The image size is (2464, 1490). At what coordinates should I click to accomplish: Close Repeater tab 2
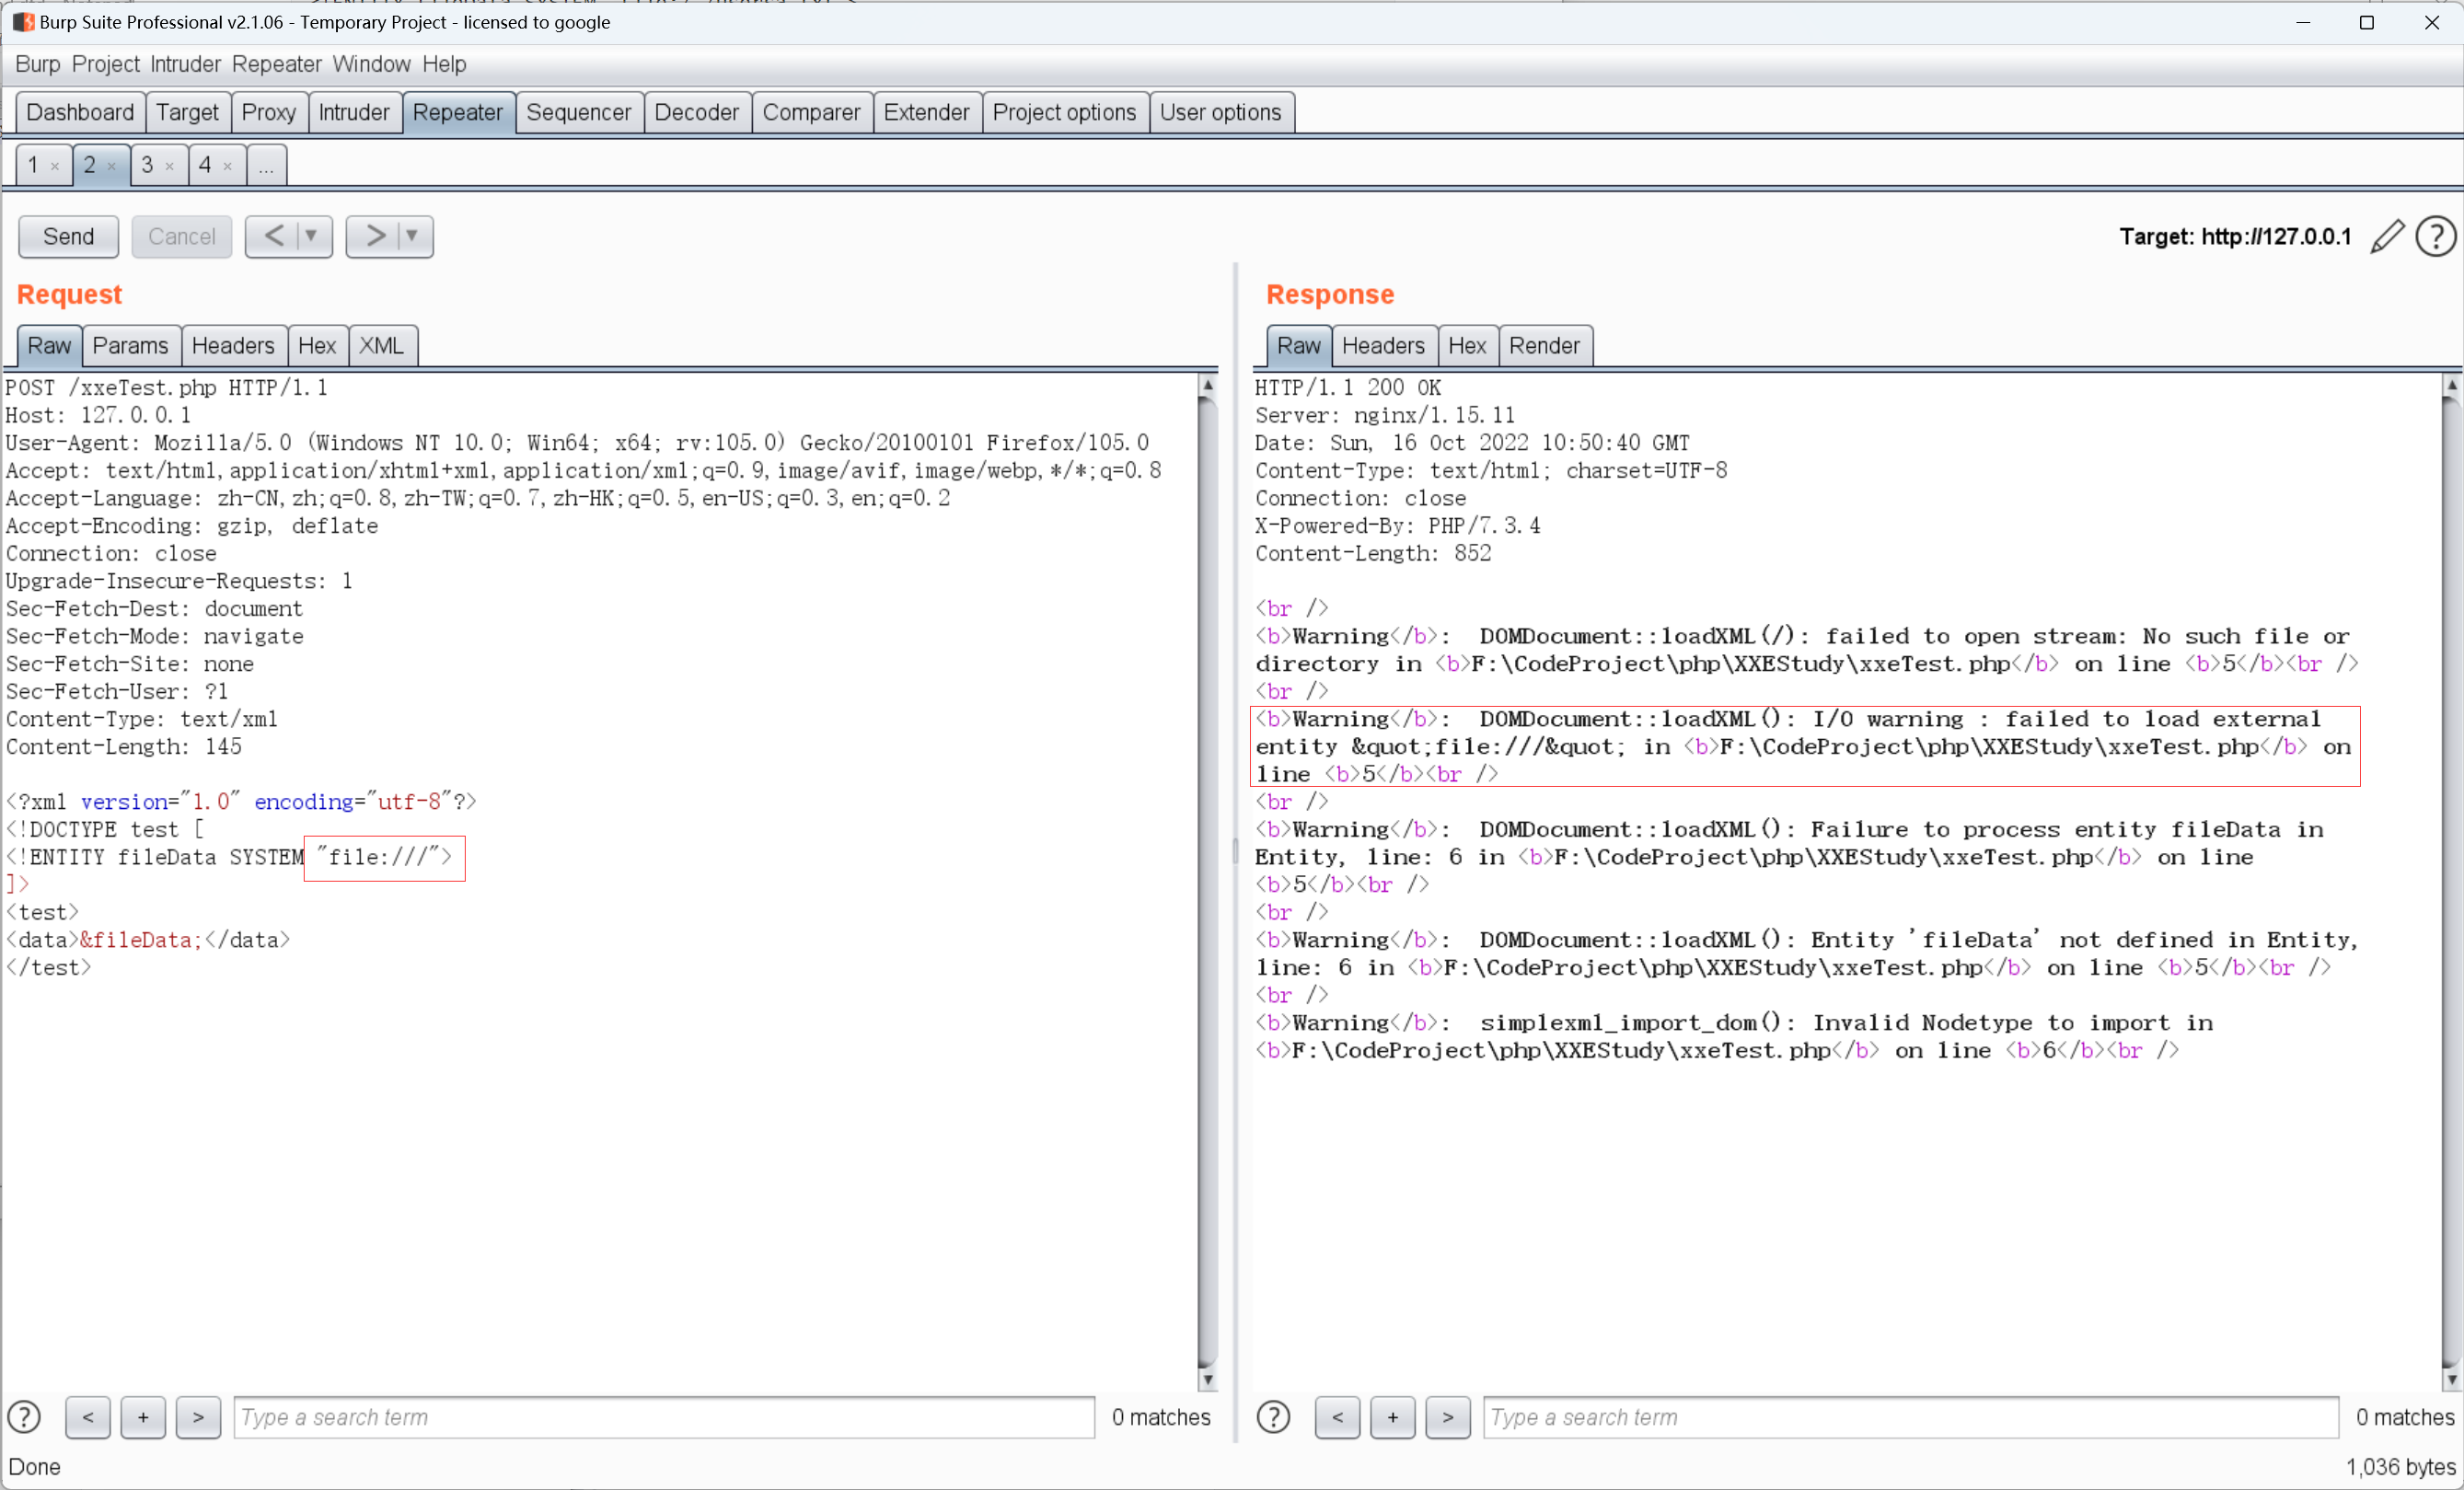coord(112,166)
